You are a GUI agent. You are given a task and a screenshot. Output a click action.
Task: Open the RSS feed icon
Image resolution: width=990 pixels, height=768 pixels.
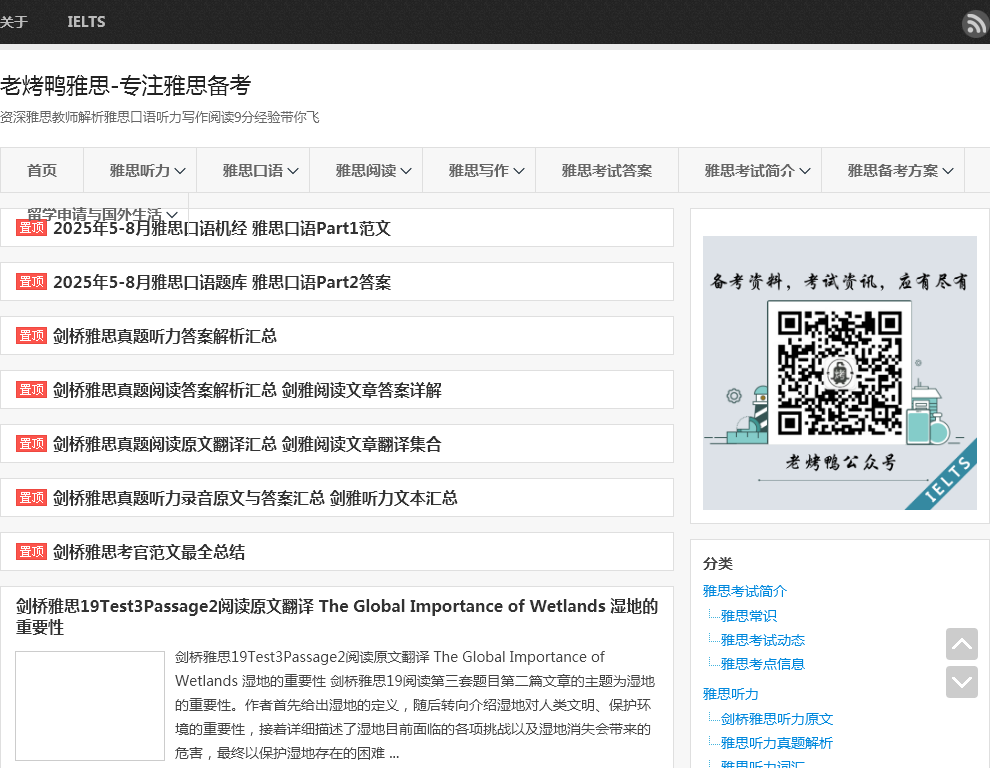tap(975, 24)
